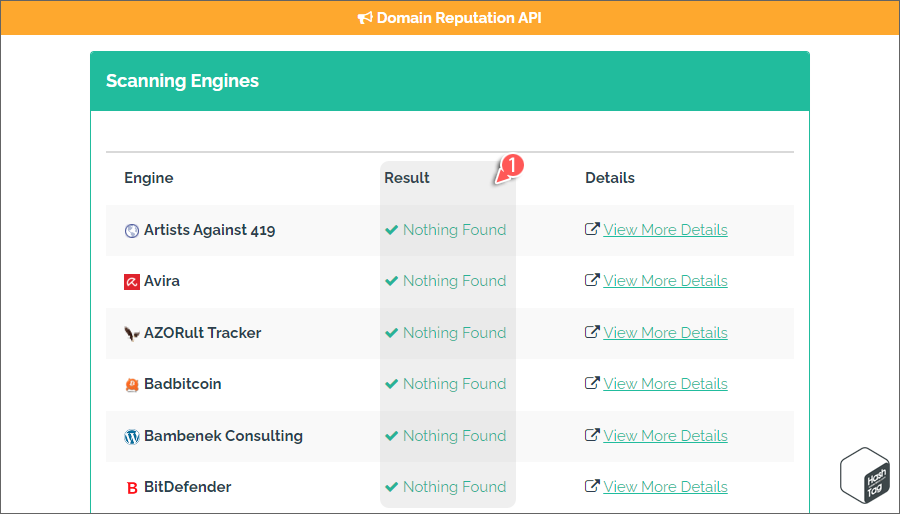Click the megaphone icon in the orange banner
900x514 pixels.
[x=365, y=18]
